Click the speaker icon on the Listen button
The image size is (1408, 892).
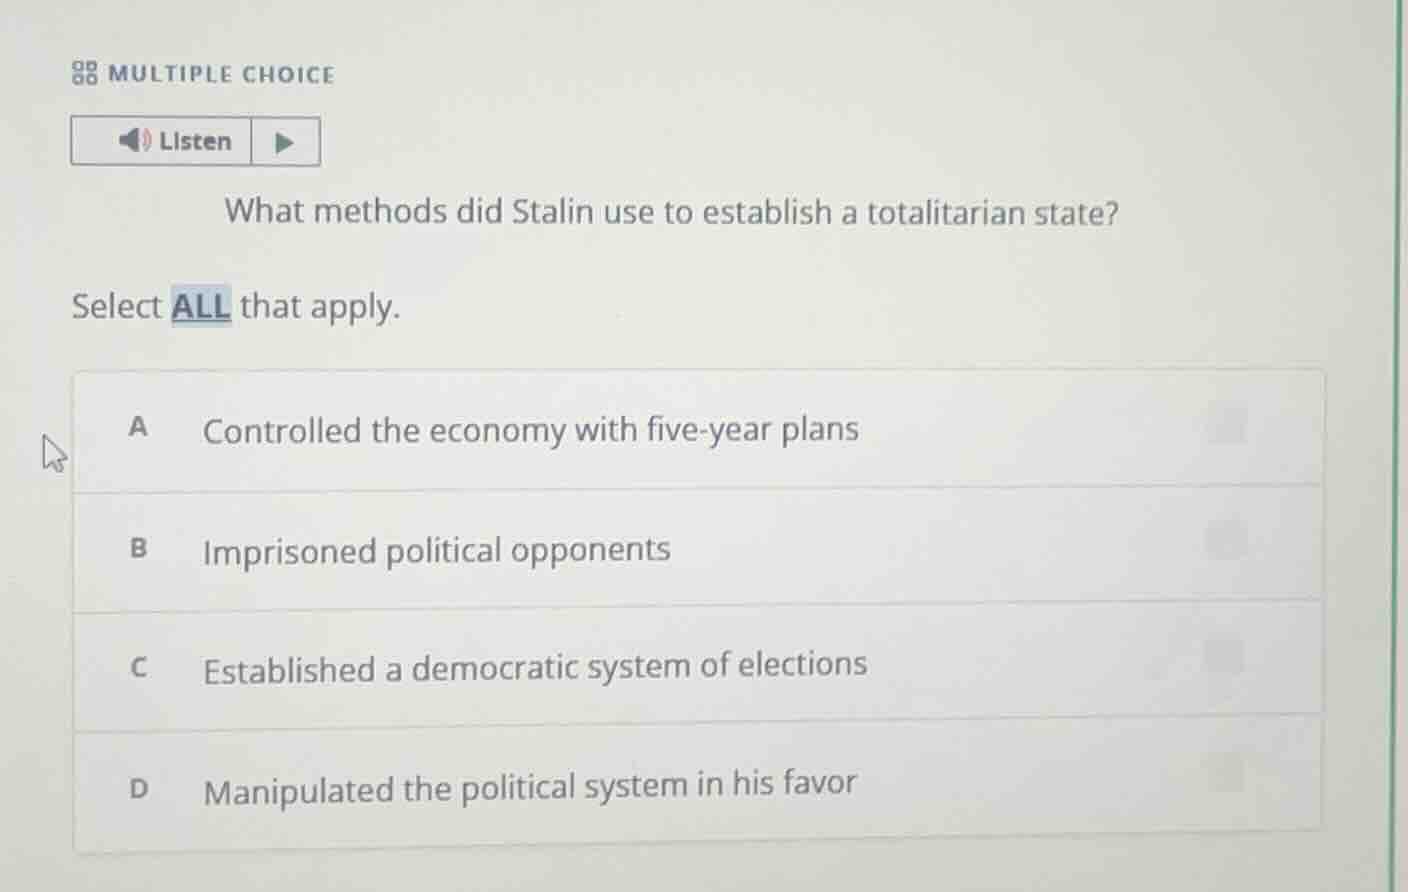(133, 141)
